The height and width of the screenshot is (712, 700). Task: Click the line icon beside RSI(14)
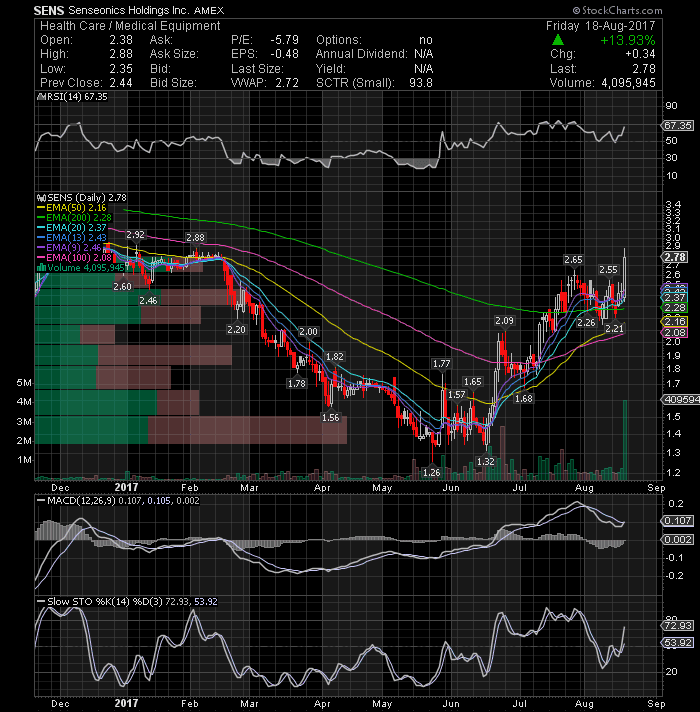coord(40,97)
